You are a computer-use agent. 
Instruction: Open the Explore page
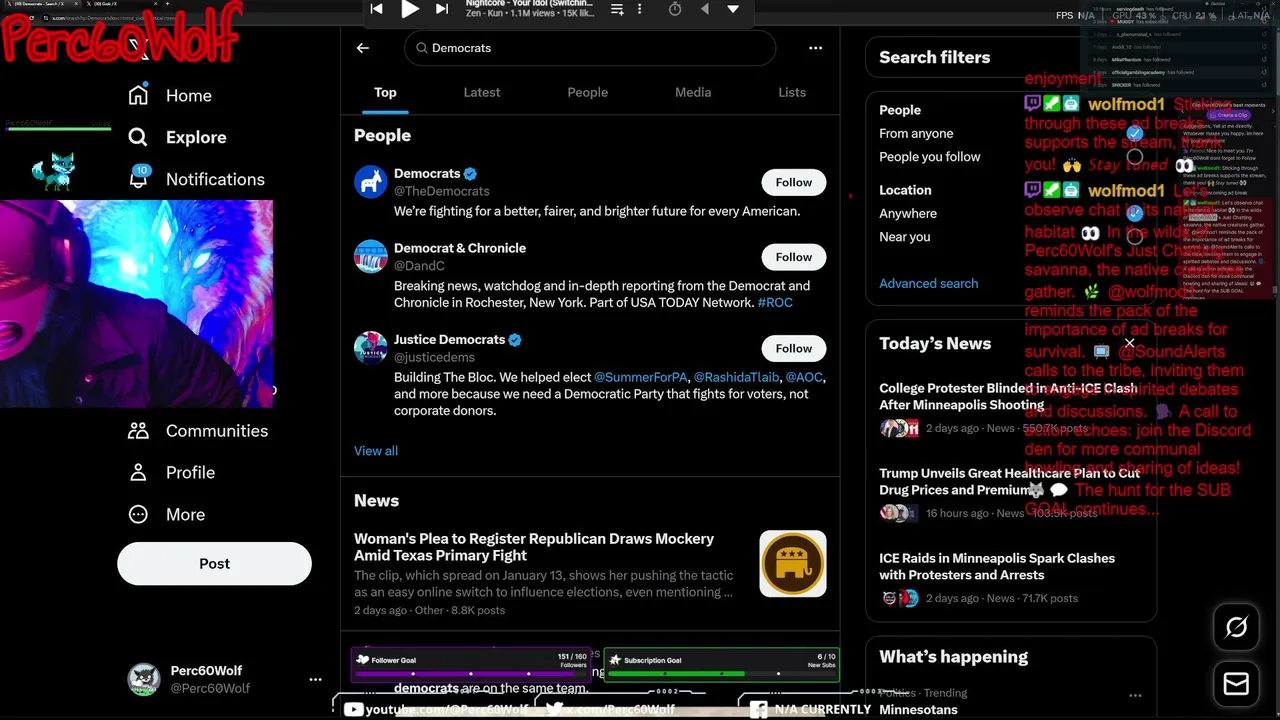pos(177,137)
